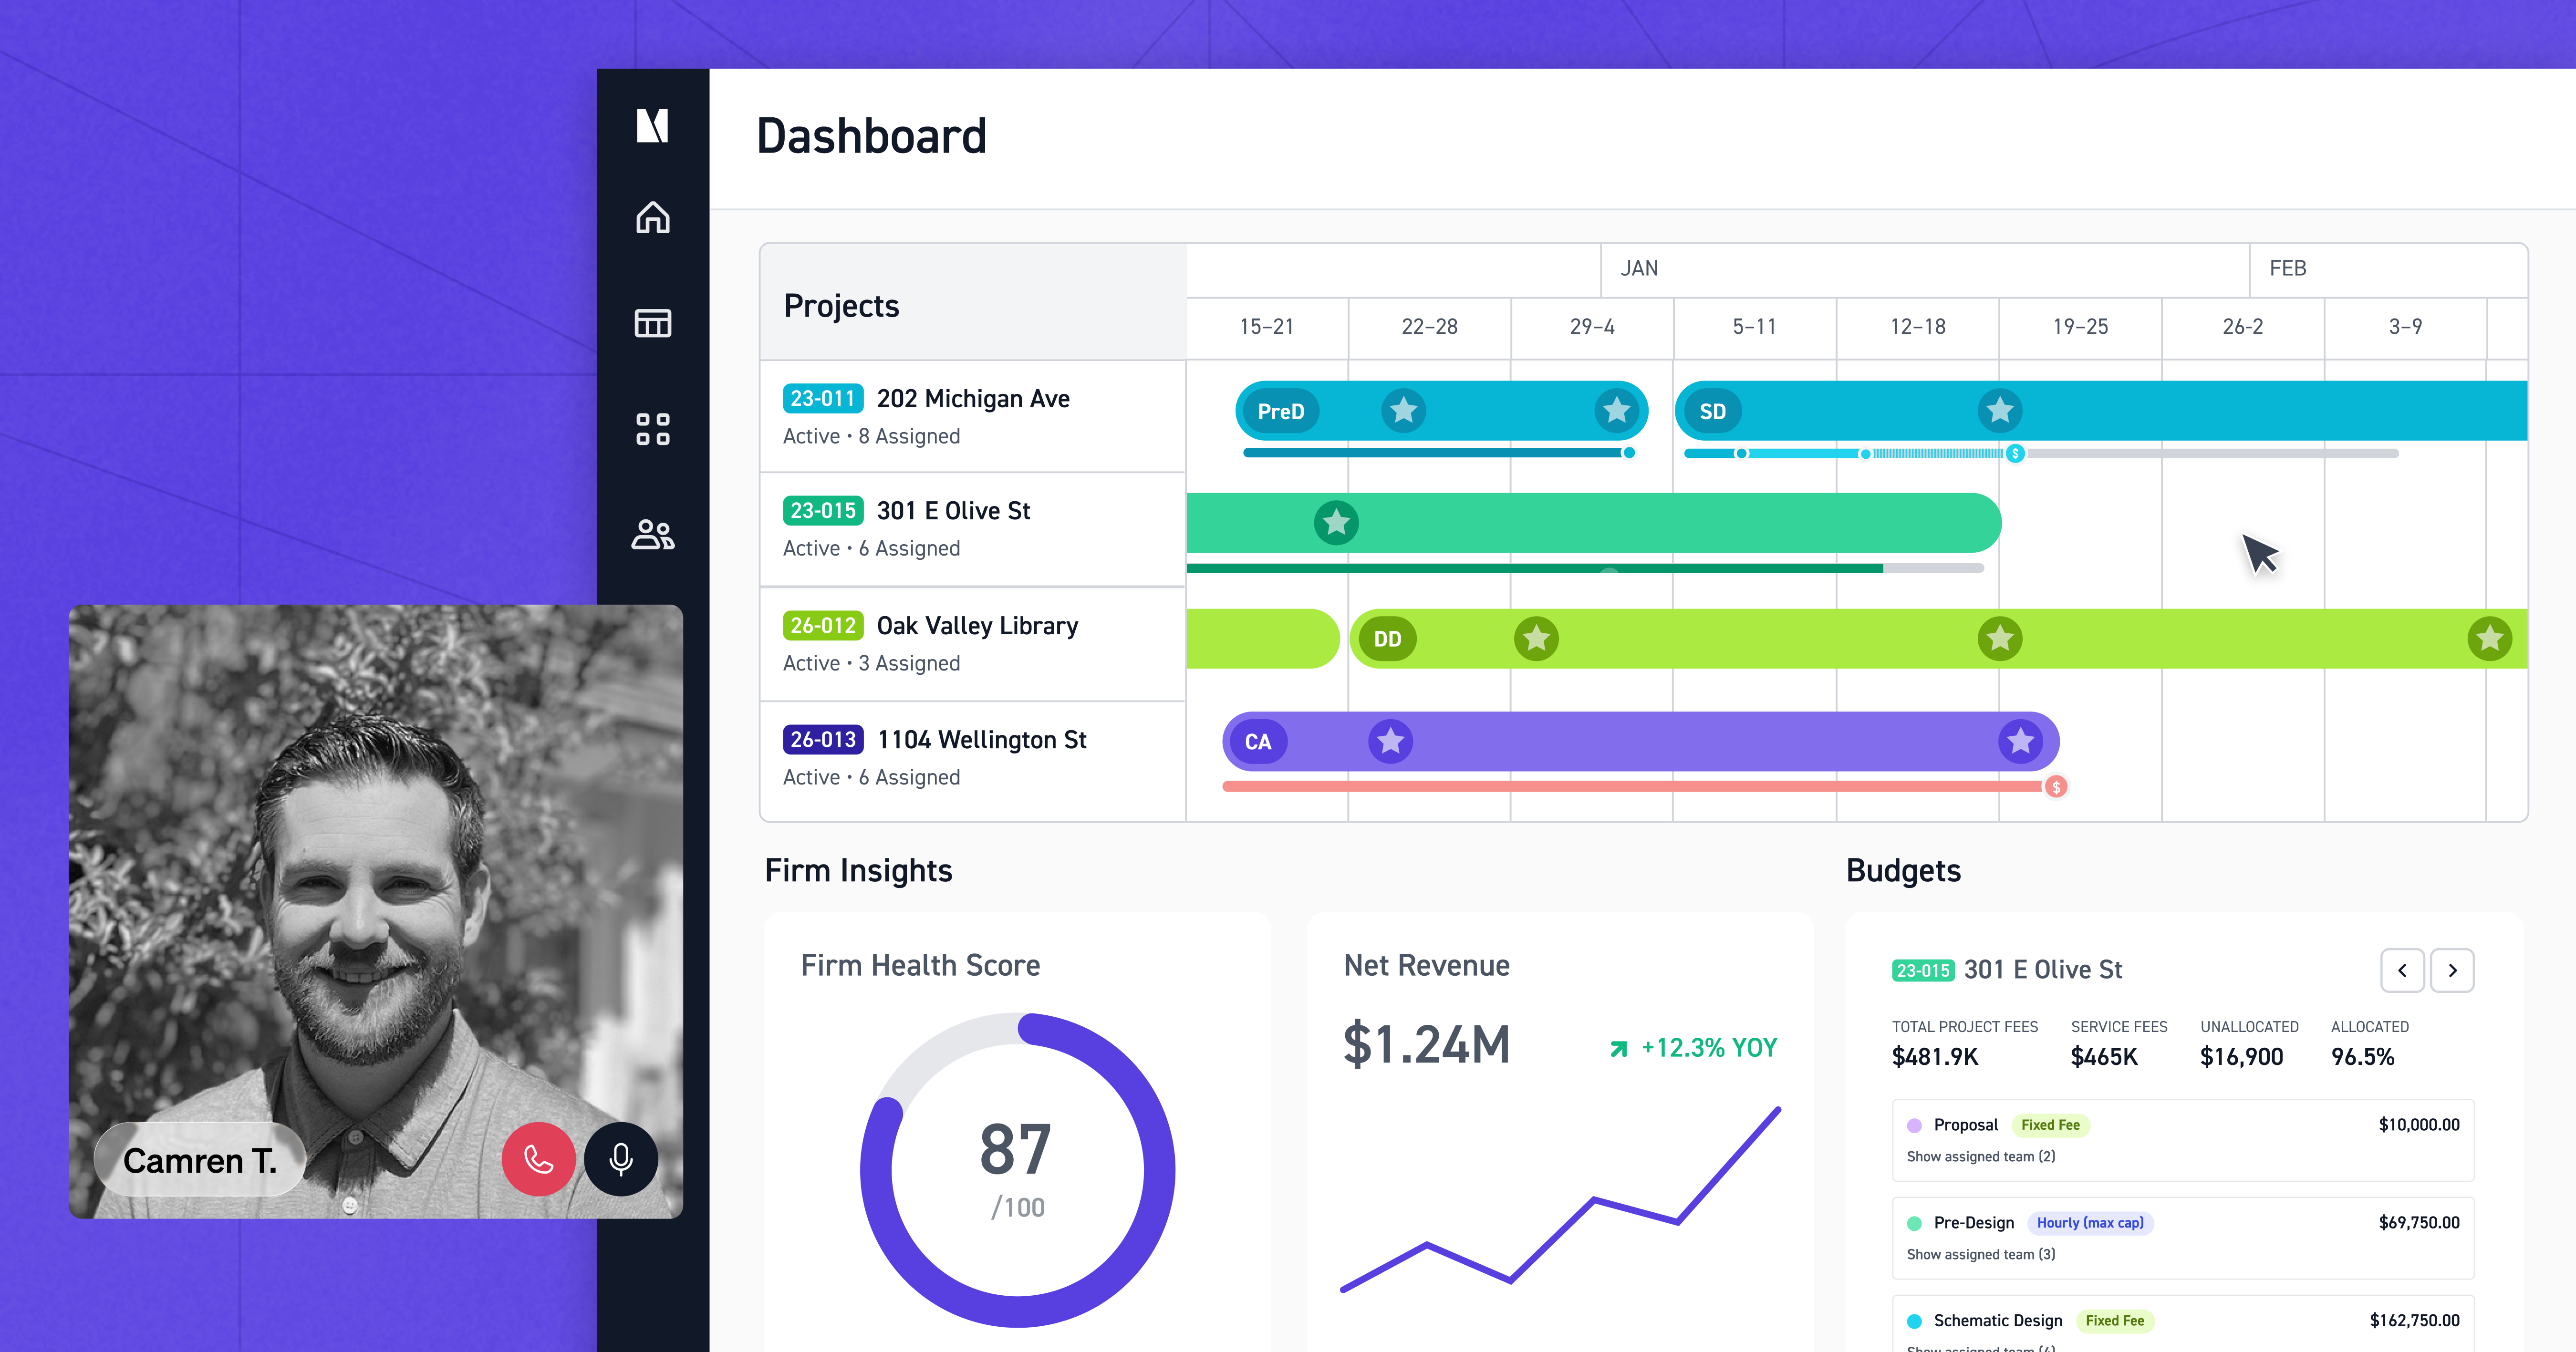This screenshot has width=2576, height=1352.
Task: Open the table view sidebar icon
Action: click(x=653, y=323)
